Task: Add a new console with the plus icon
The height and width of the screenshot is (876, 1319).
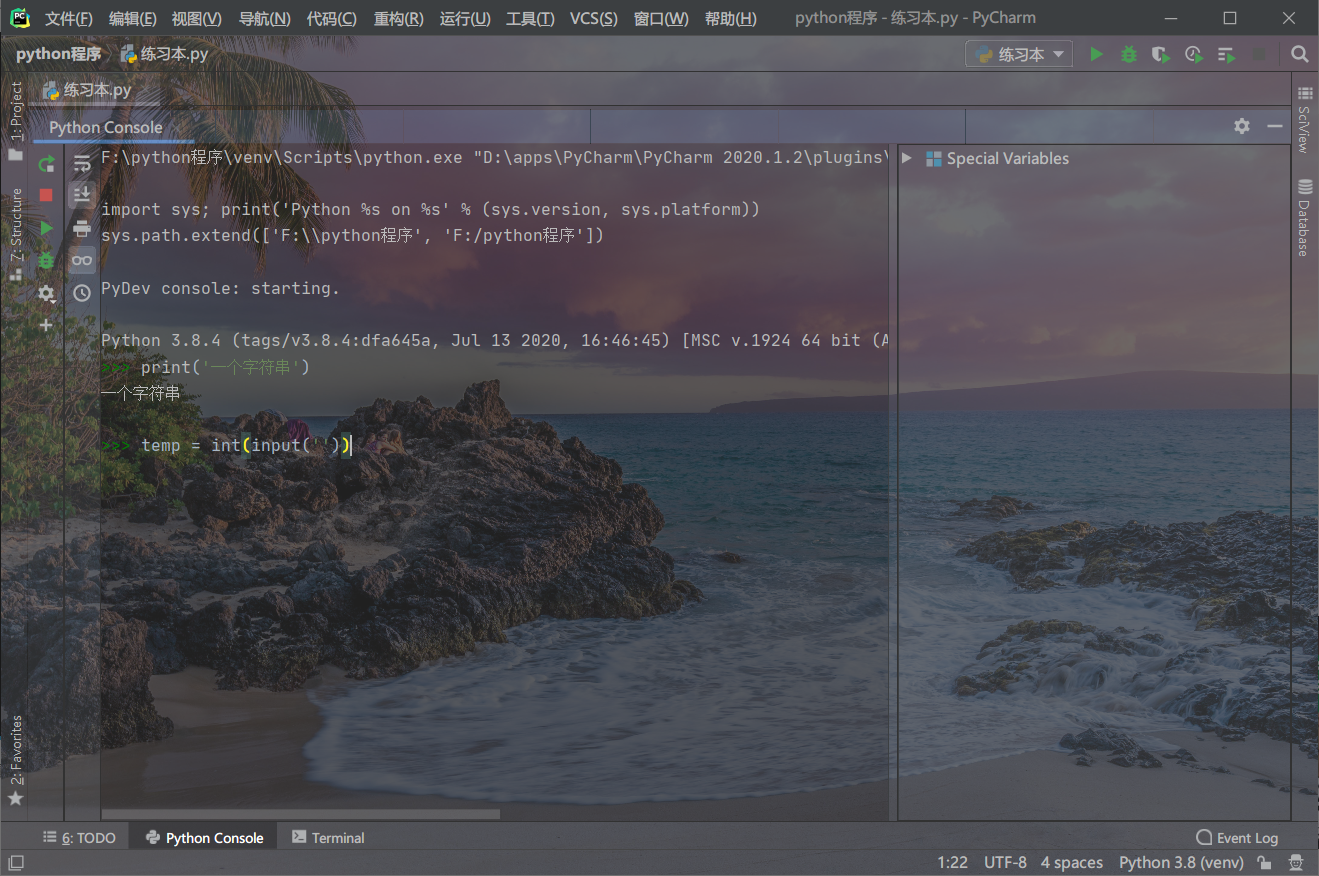Action: pos(46,325)
